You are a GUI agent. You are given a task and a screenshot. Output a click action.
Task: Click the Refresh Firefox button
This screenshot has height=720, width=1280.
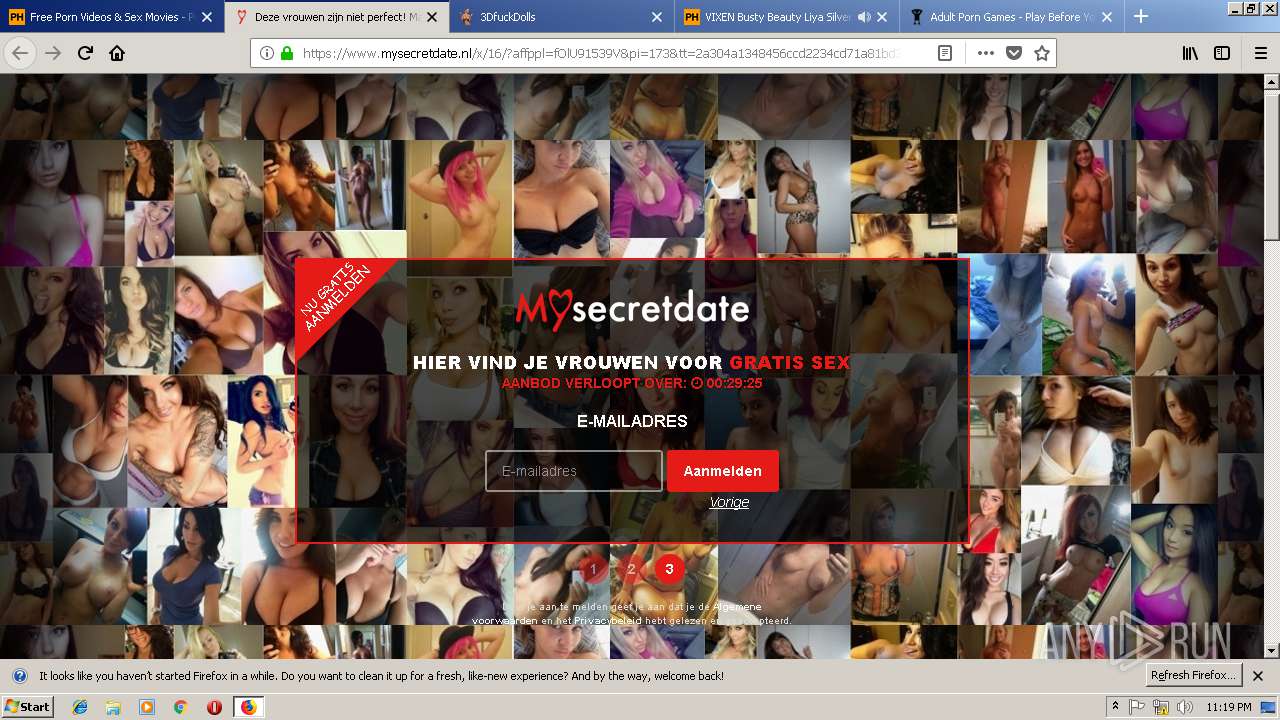click(x=1194, y=675)
